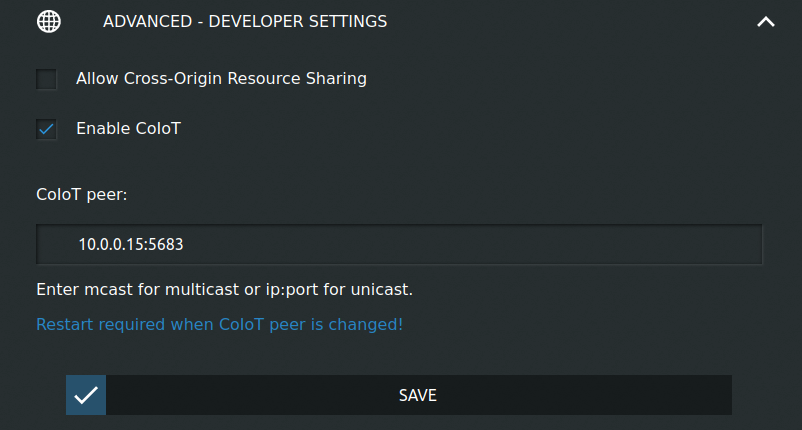Image resolution: width=802 pixels, height=430 pixels.
Task: Collapse the Developer Settings section with the chevron
Action: pyautogui.click(x=766, y=21)
